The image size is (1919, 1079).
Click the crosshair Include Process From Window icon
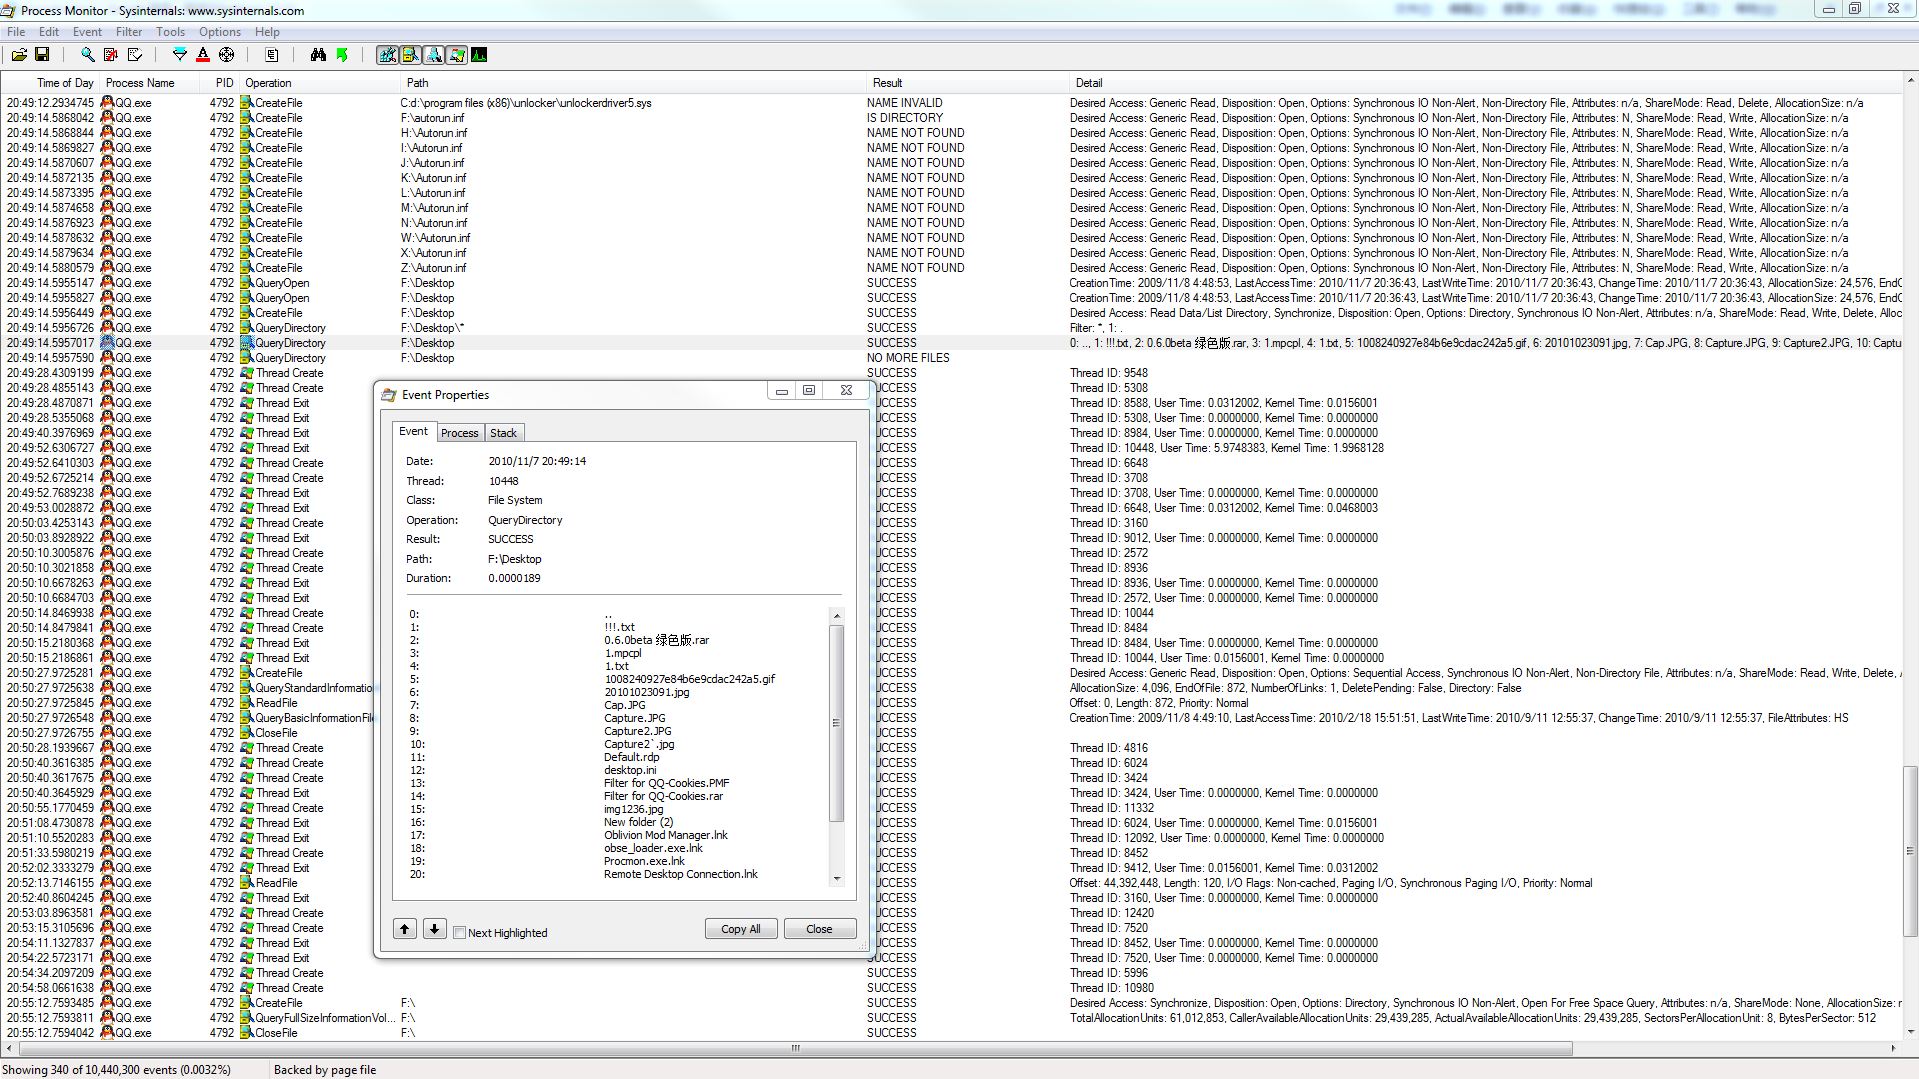[x=226, y=55]
